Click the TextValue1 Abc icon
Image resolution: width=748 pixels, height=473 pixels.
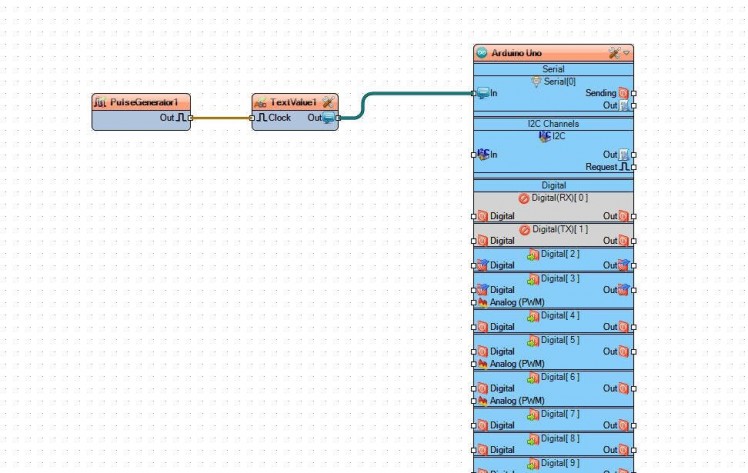click(x=260, y=103)
